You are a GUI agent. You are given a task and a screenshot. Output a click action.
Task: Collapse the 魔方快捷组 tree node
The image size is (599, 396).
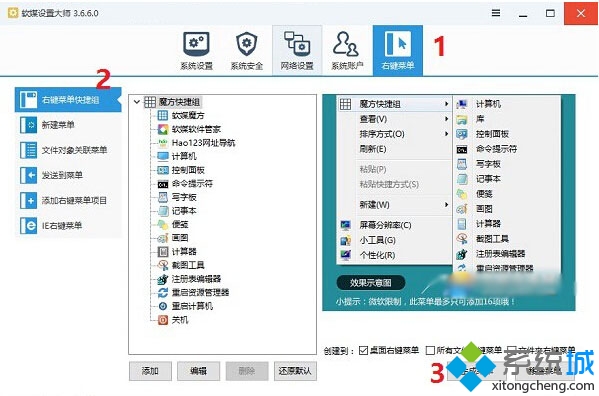[x=137, y=102]
